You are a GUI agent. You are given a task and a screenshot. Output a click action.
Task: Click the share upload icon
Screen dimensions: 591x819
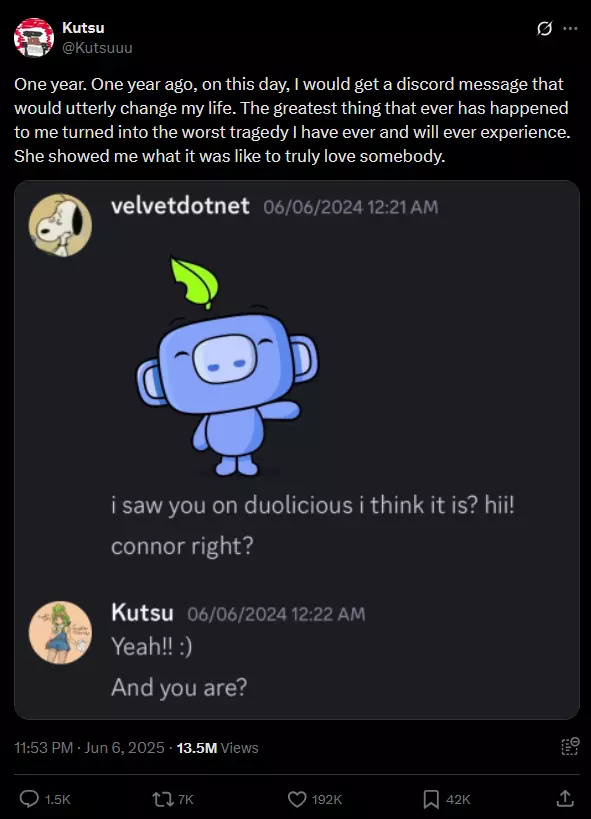565,798
